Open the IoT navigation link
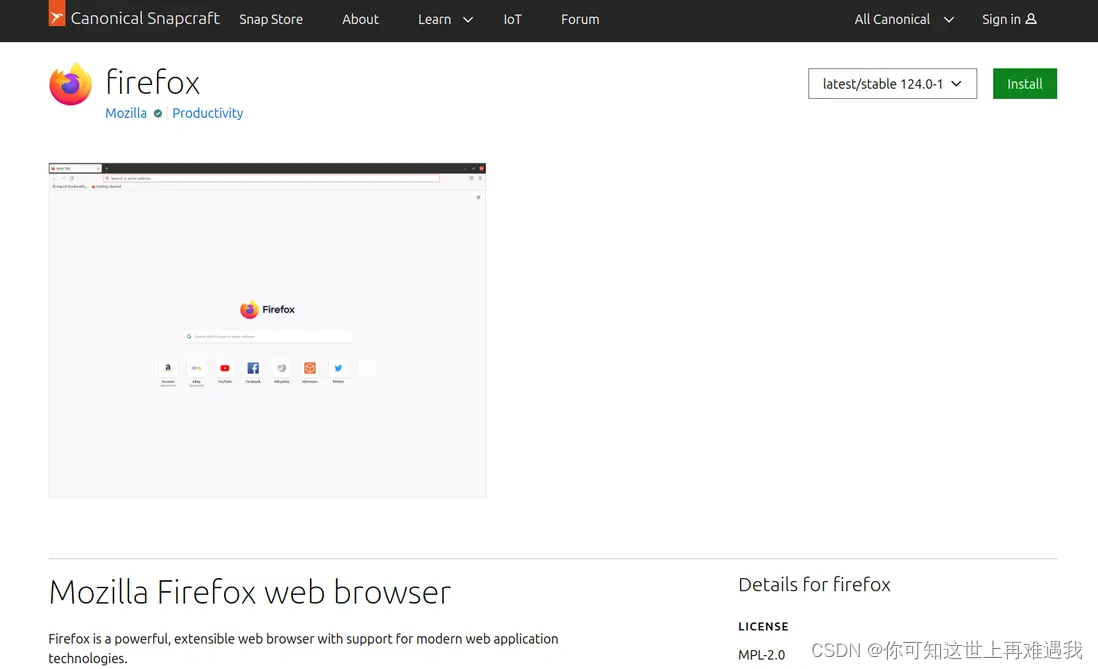This screenshot has height=669, width=1098. coord(513,20)
